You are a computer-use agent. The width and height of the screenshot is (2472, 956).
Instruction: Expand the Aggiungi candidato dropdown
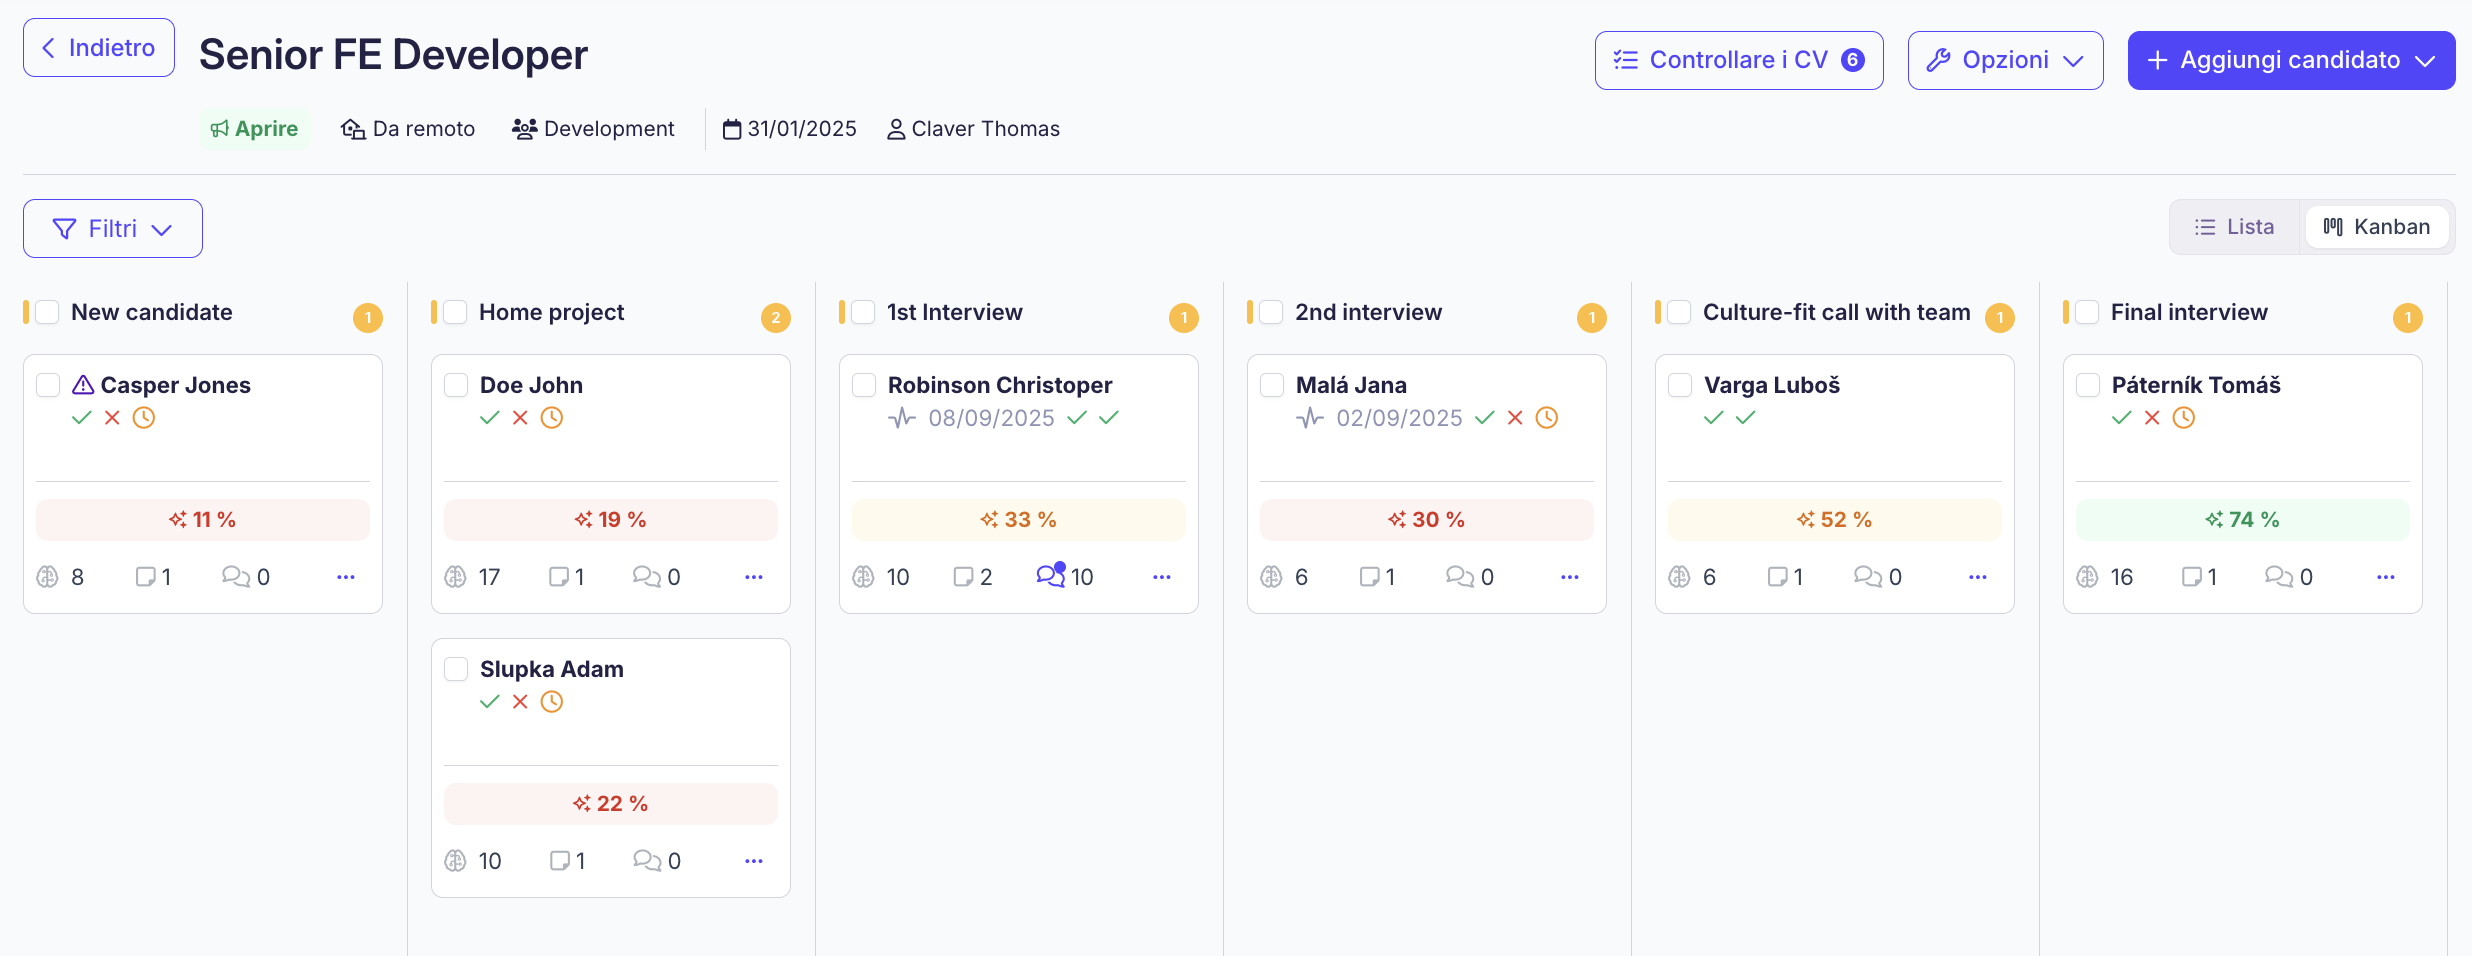click(x=2291, y=60)
